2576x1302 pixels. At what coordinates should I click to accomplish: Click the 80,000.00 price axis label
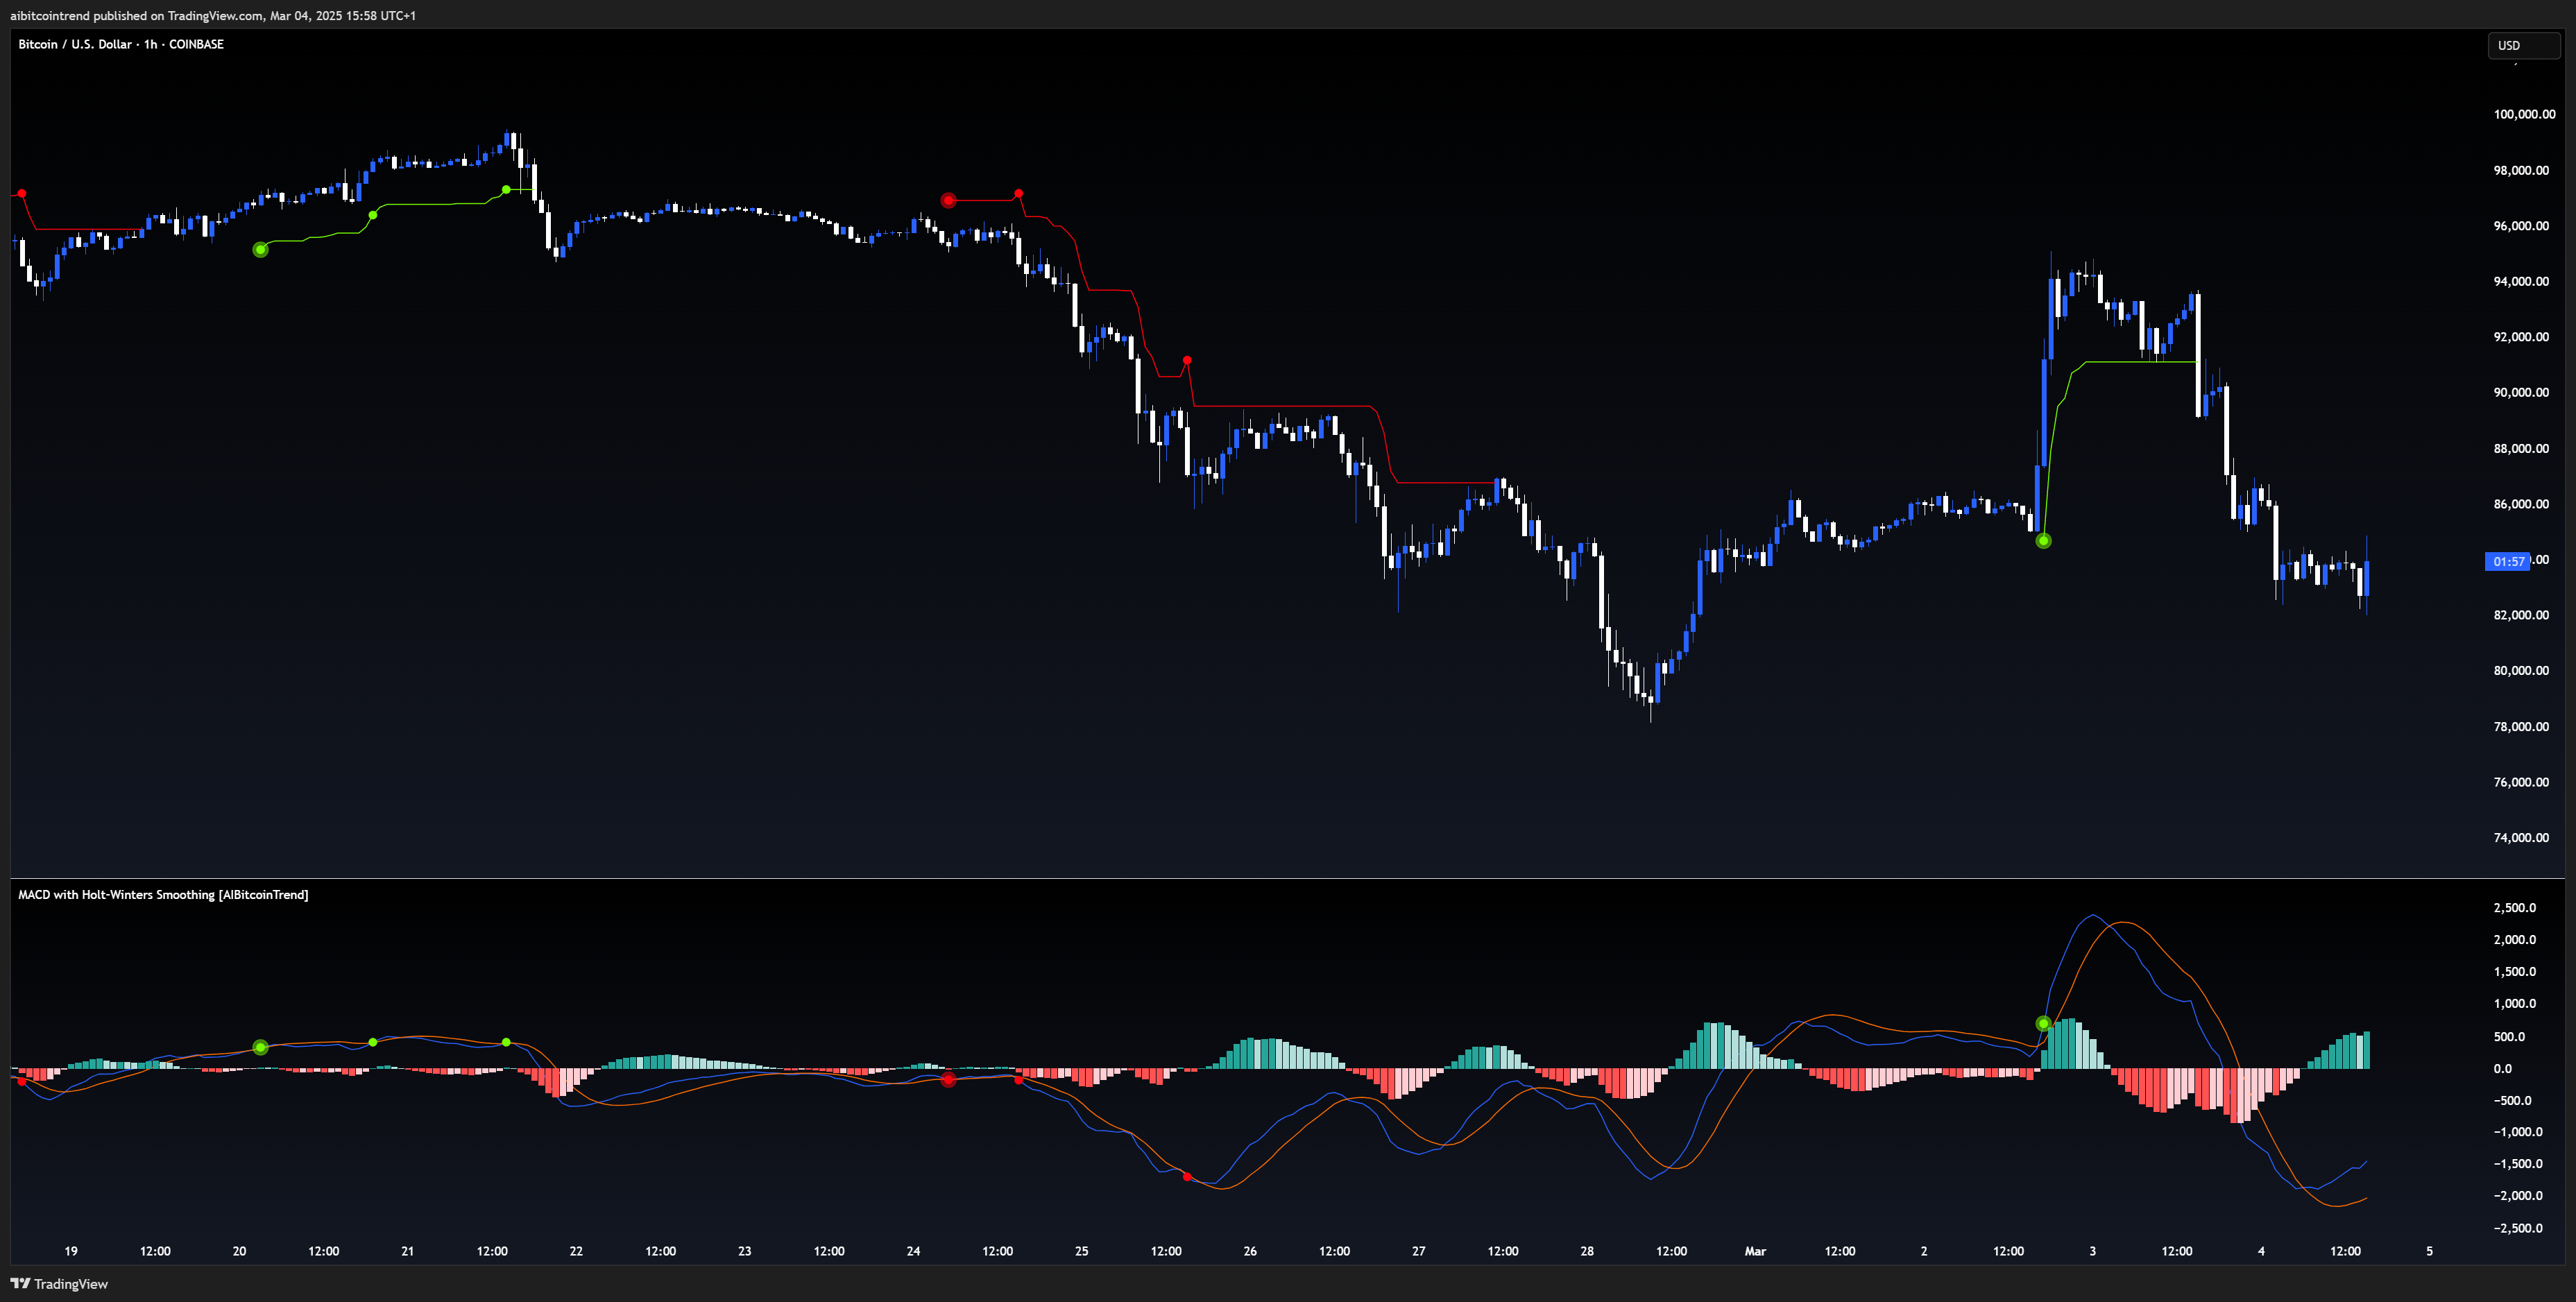click(2521, 671)
